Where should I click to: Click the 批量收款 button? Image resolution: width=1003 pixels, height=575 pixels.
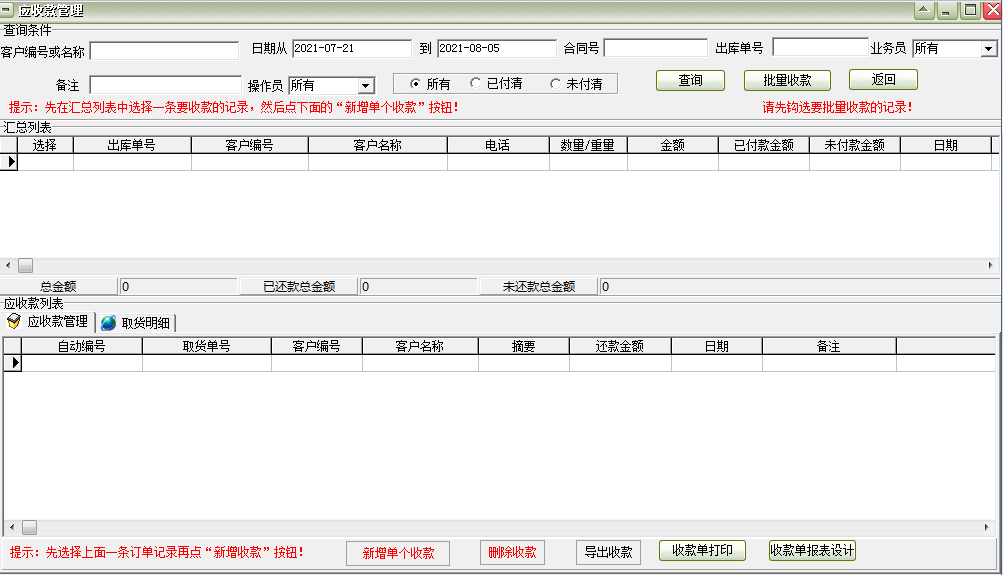click(x=787, y=81)
